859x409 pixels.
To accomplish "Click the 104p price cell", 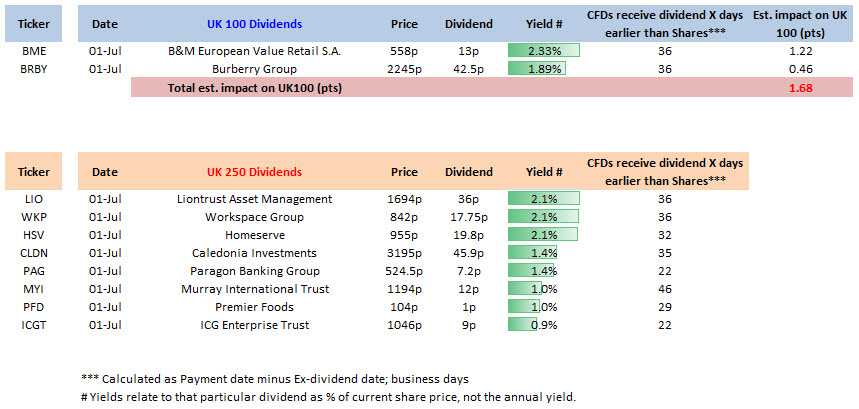I will (x=404, y=307).
